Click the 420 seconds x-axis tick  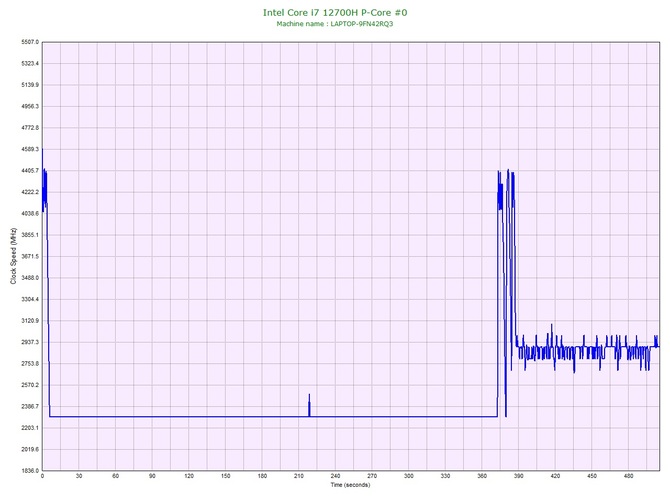point(555,476)
